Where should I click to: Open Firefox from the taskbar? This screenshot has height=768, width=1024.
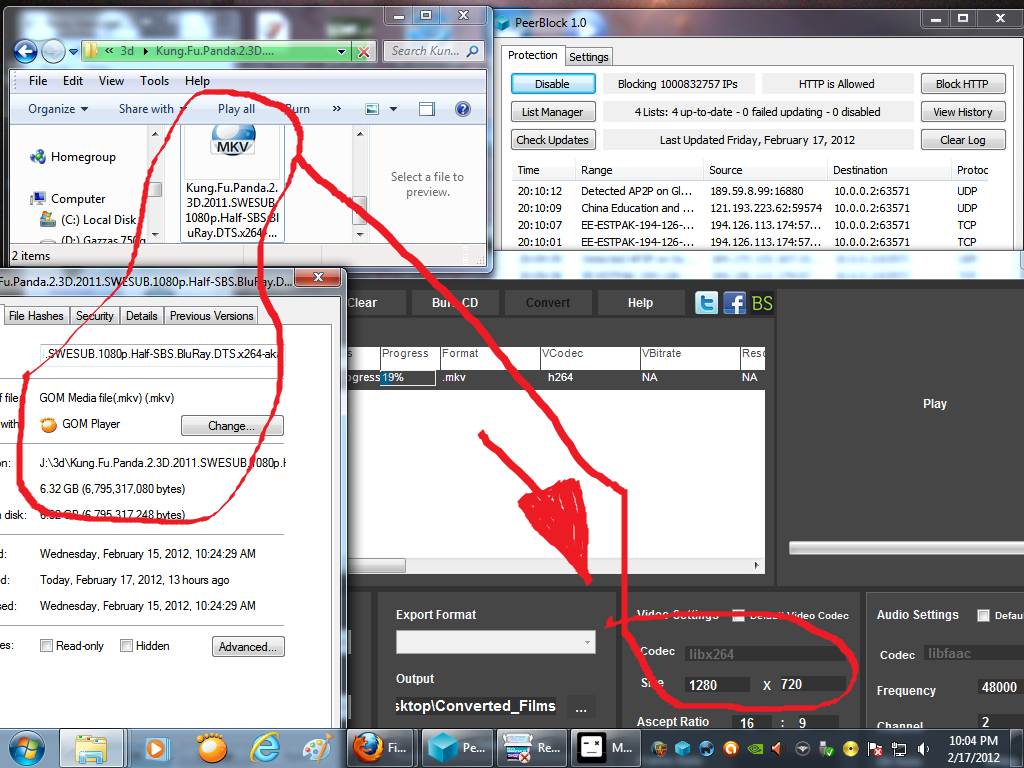381,747
